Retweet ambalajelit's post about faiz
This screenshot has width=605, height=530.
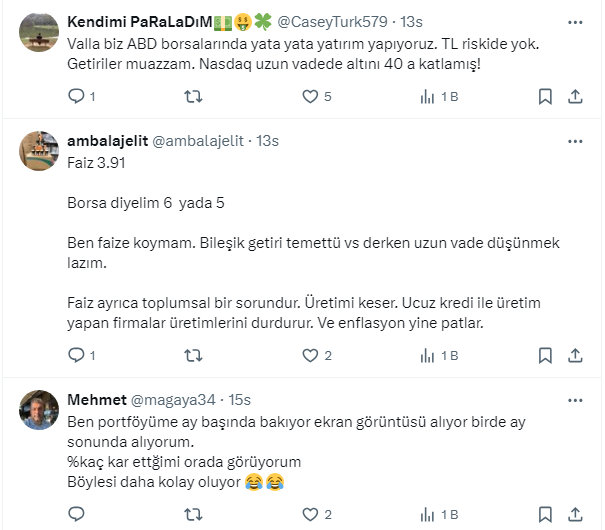pyautogui.click(x=195, y=355)
